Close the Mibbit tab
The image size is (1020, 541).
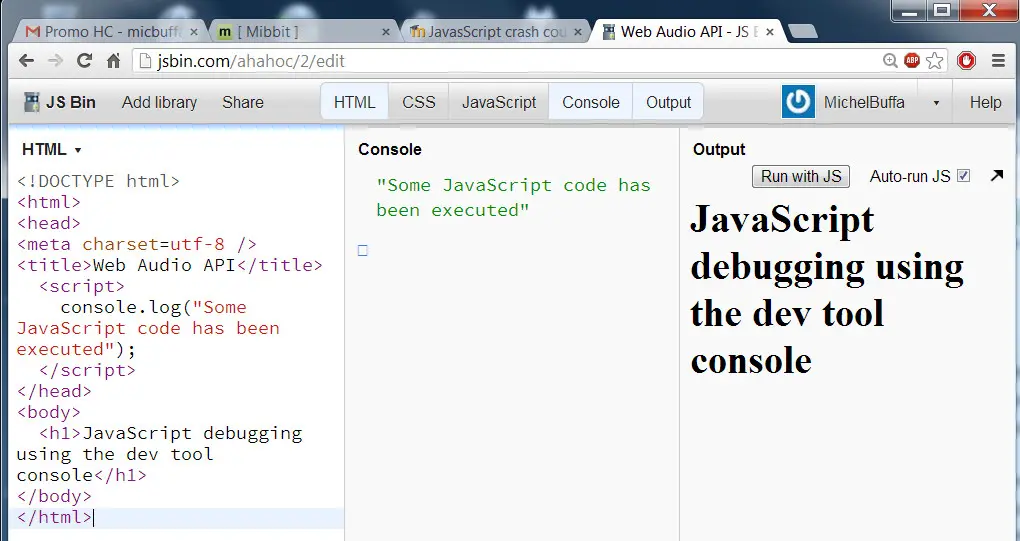point(386,32)
